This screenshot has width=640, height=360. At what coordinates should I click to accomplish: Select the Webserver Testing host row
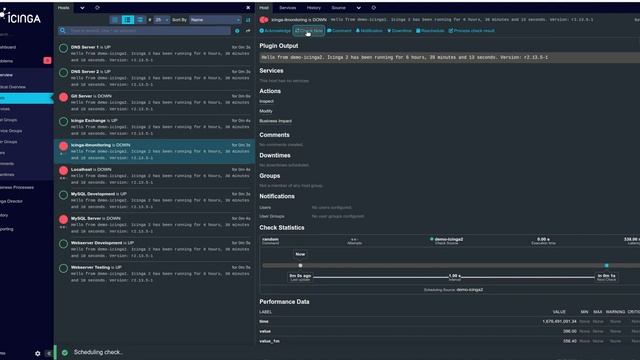click(155, 274)
